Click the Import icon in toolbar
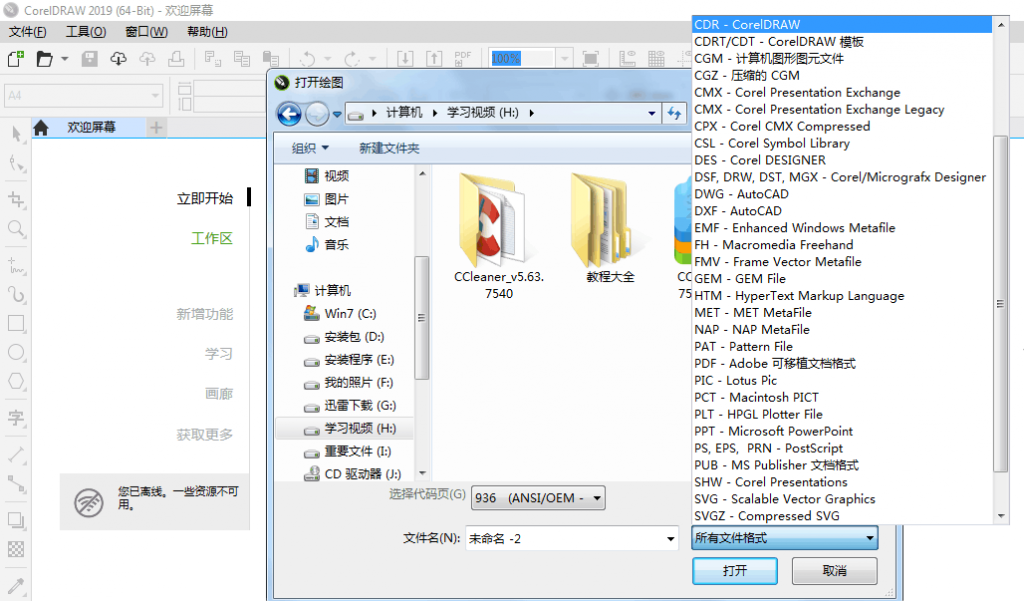Image resolution: width=1024 pixels, height=601 pixels. click(405, 59)
